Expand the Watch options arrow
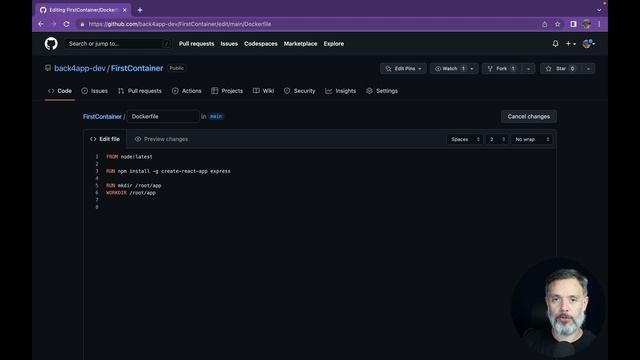 [472, 69]
